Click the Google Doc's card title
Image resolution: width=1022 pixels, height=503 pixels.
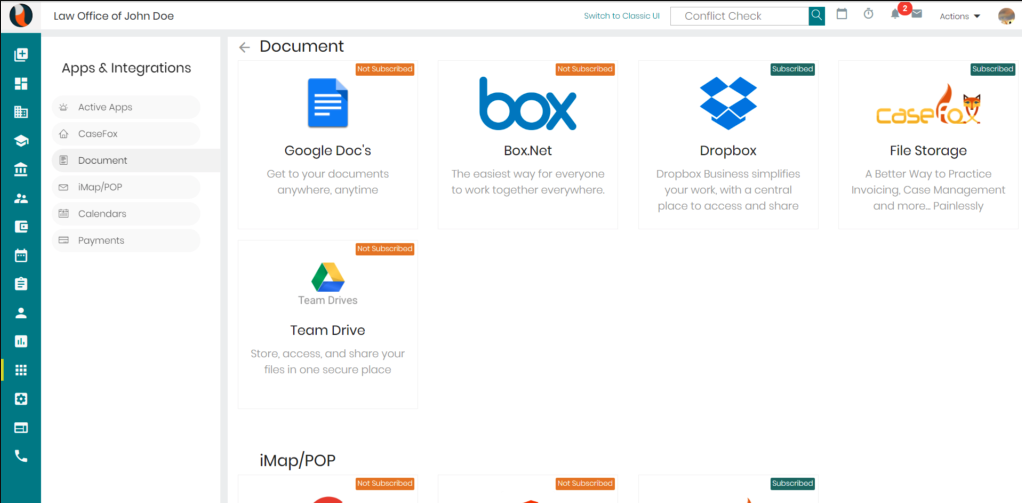(328, 151)
